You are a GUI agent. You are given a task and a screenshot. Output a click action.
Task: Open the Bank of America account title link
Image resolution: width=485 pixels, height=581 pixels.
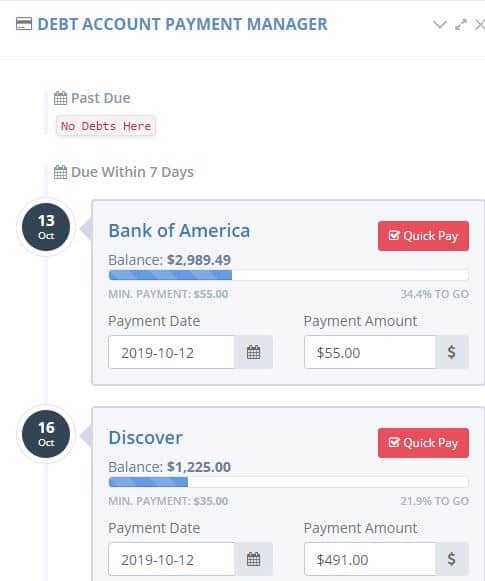pyautogui.click(x=179, y=231)
